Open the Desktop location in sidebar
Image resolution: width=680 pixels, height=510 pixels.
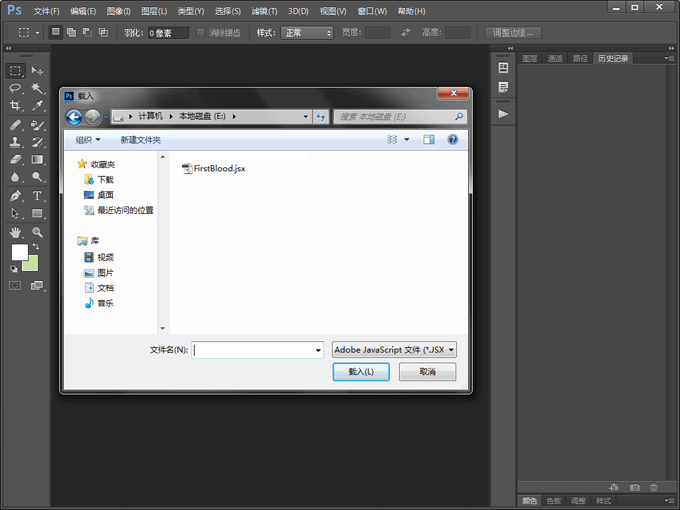[x=99, y=195]
